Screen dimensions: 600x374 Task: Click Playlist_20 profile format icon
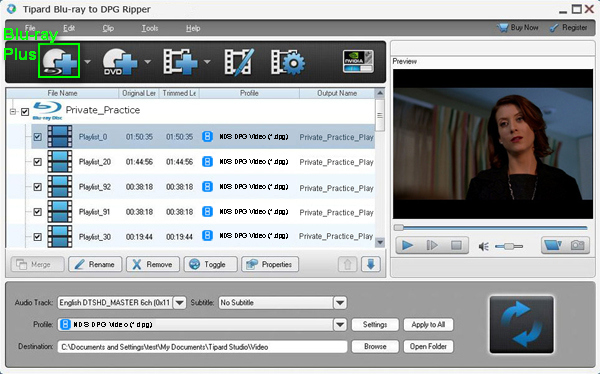(207, 162)
